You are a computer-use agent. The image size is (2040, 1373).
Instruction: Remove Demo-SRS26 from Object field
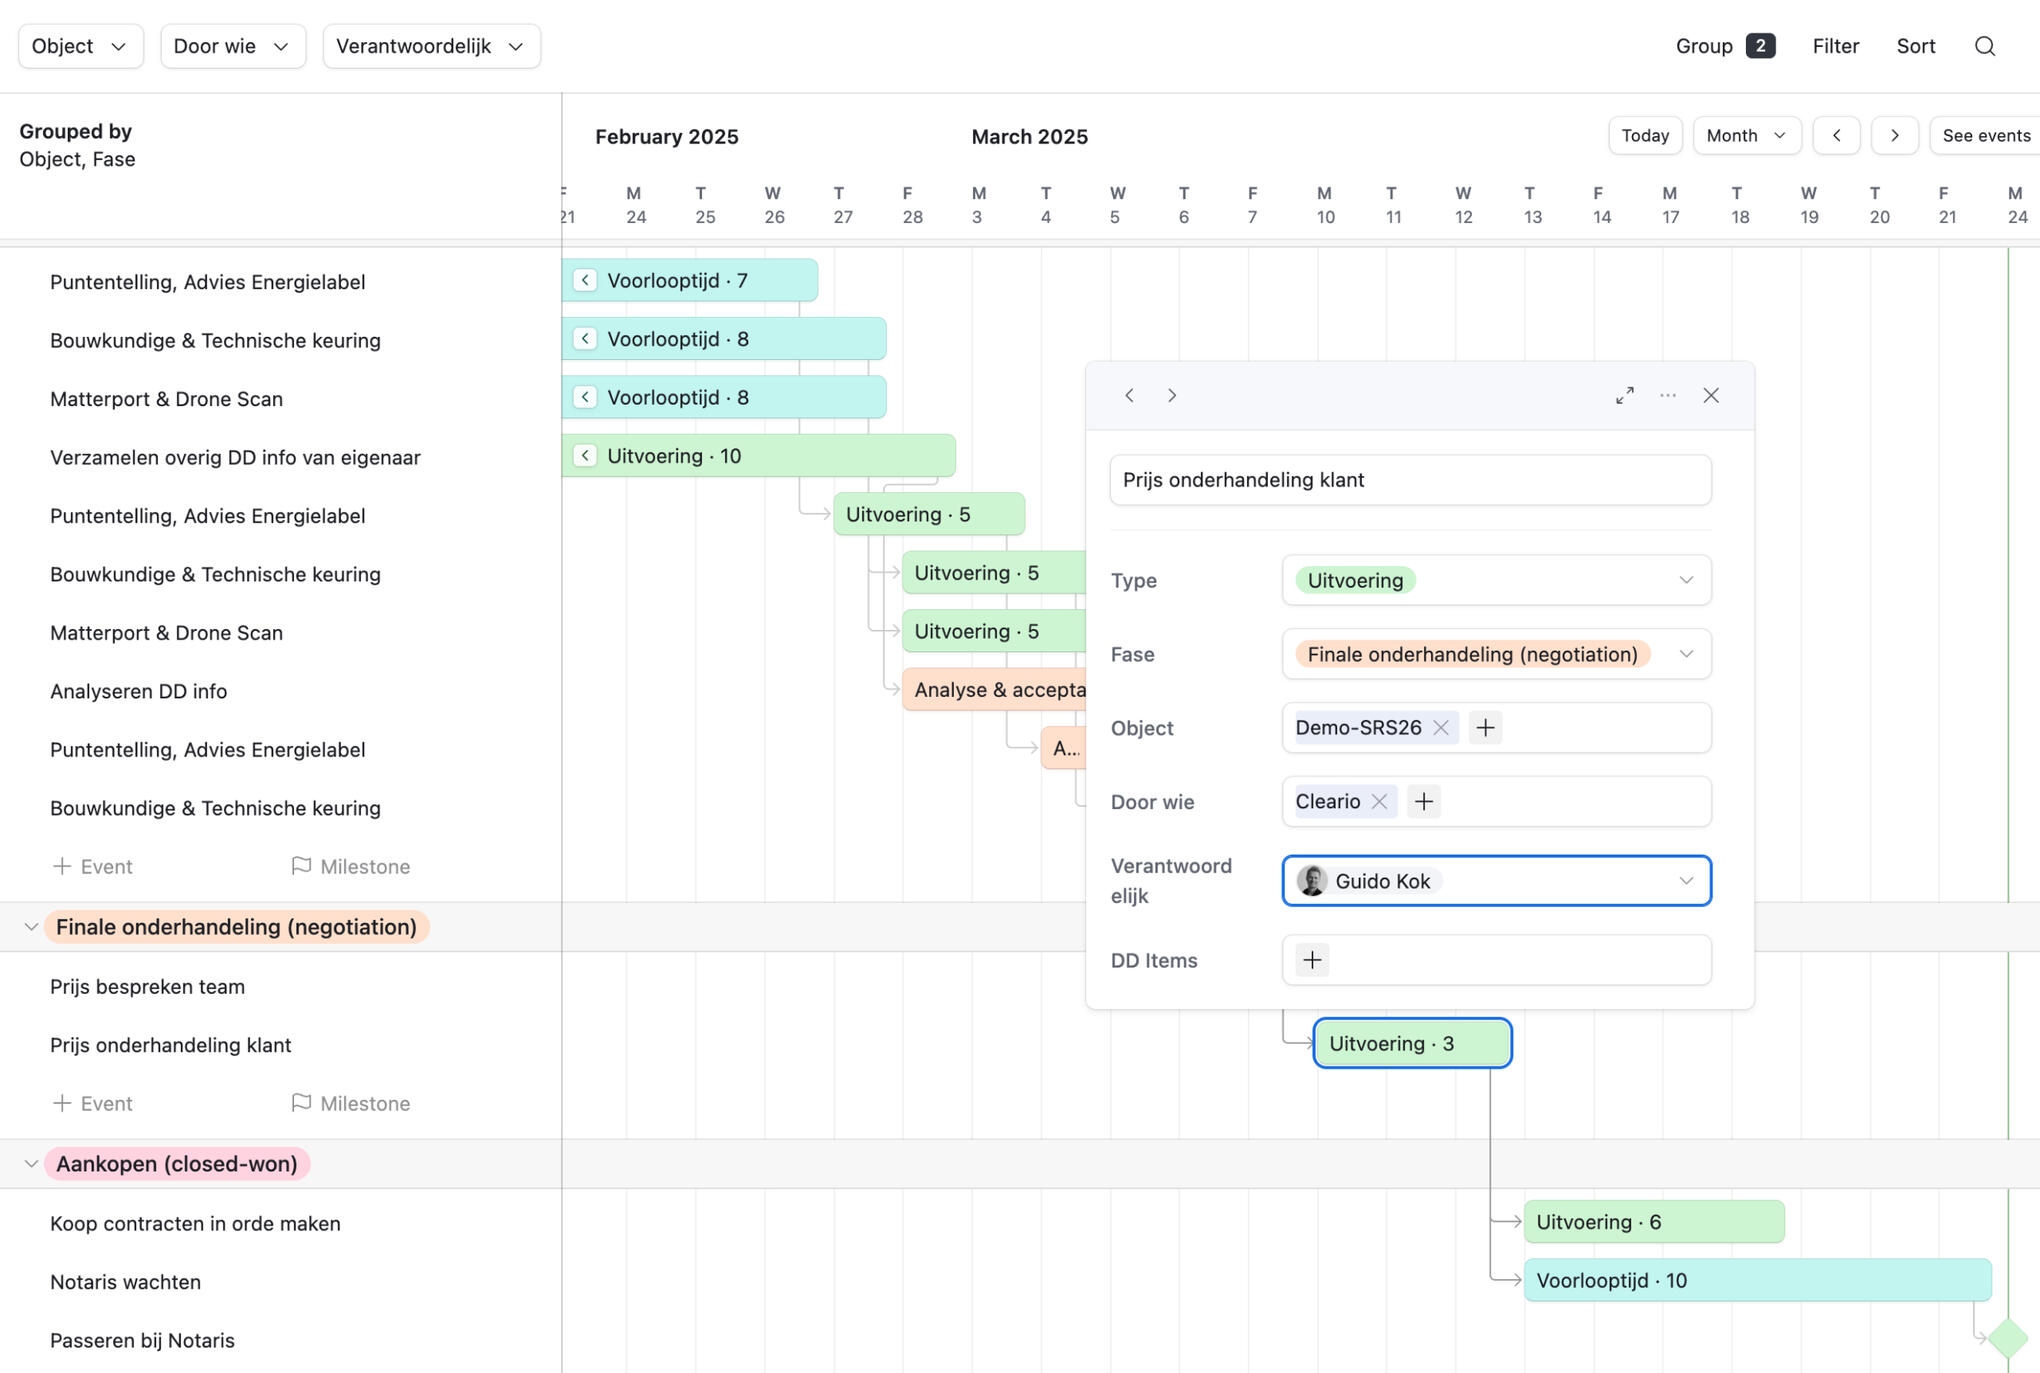[x=1441, y=727]
